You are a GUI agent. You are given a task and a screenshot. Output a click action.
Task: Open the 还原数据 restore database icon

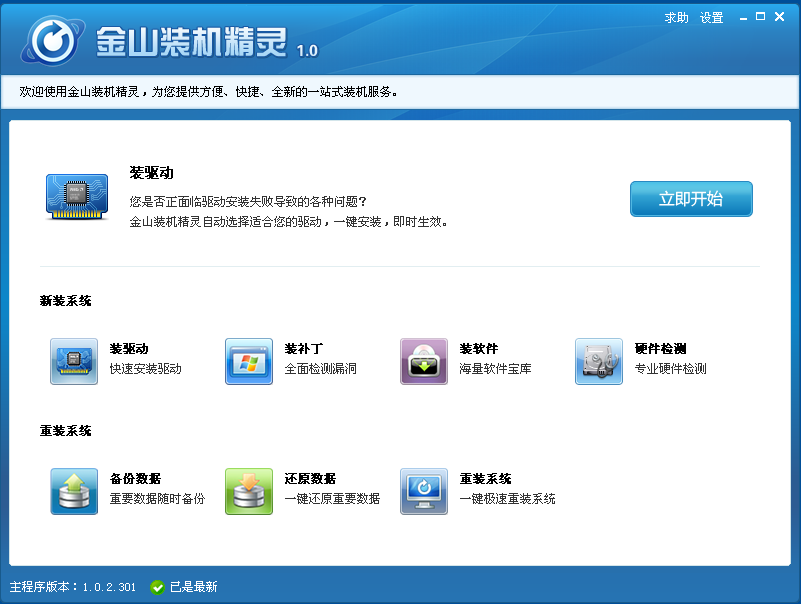[x=249, y=491]
